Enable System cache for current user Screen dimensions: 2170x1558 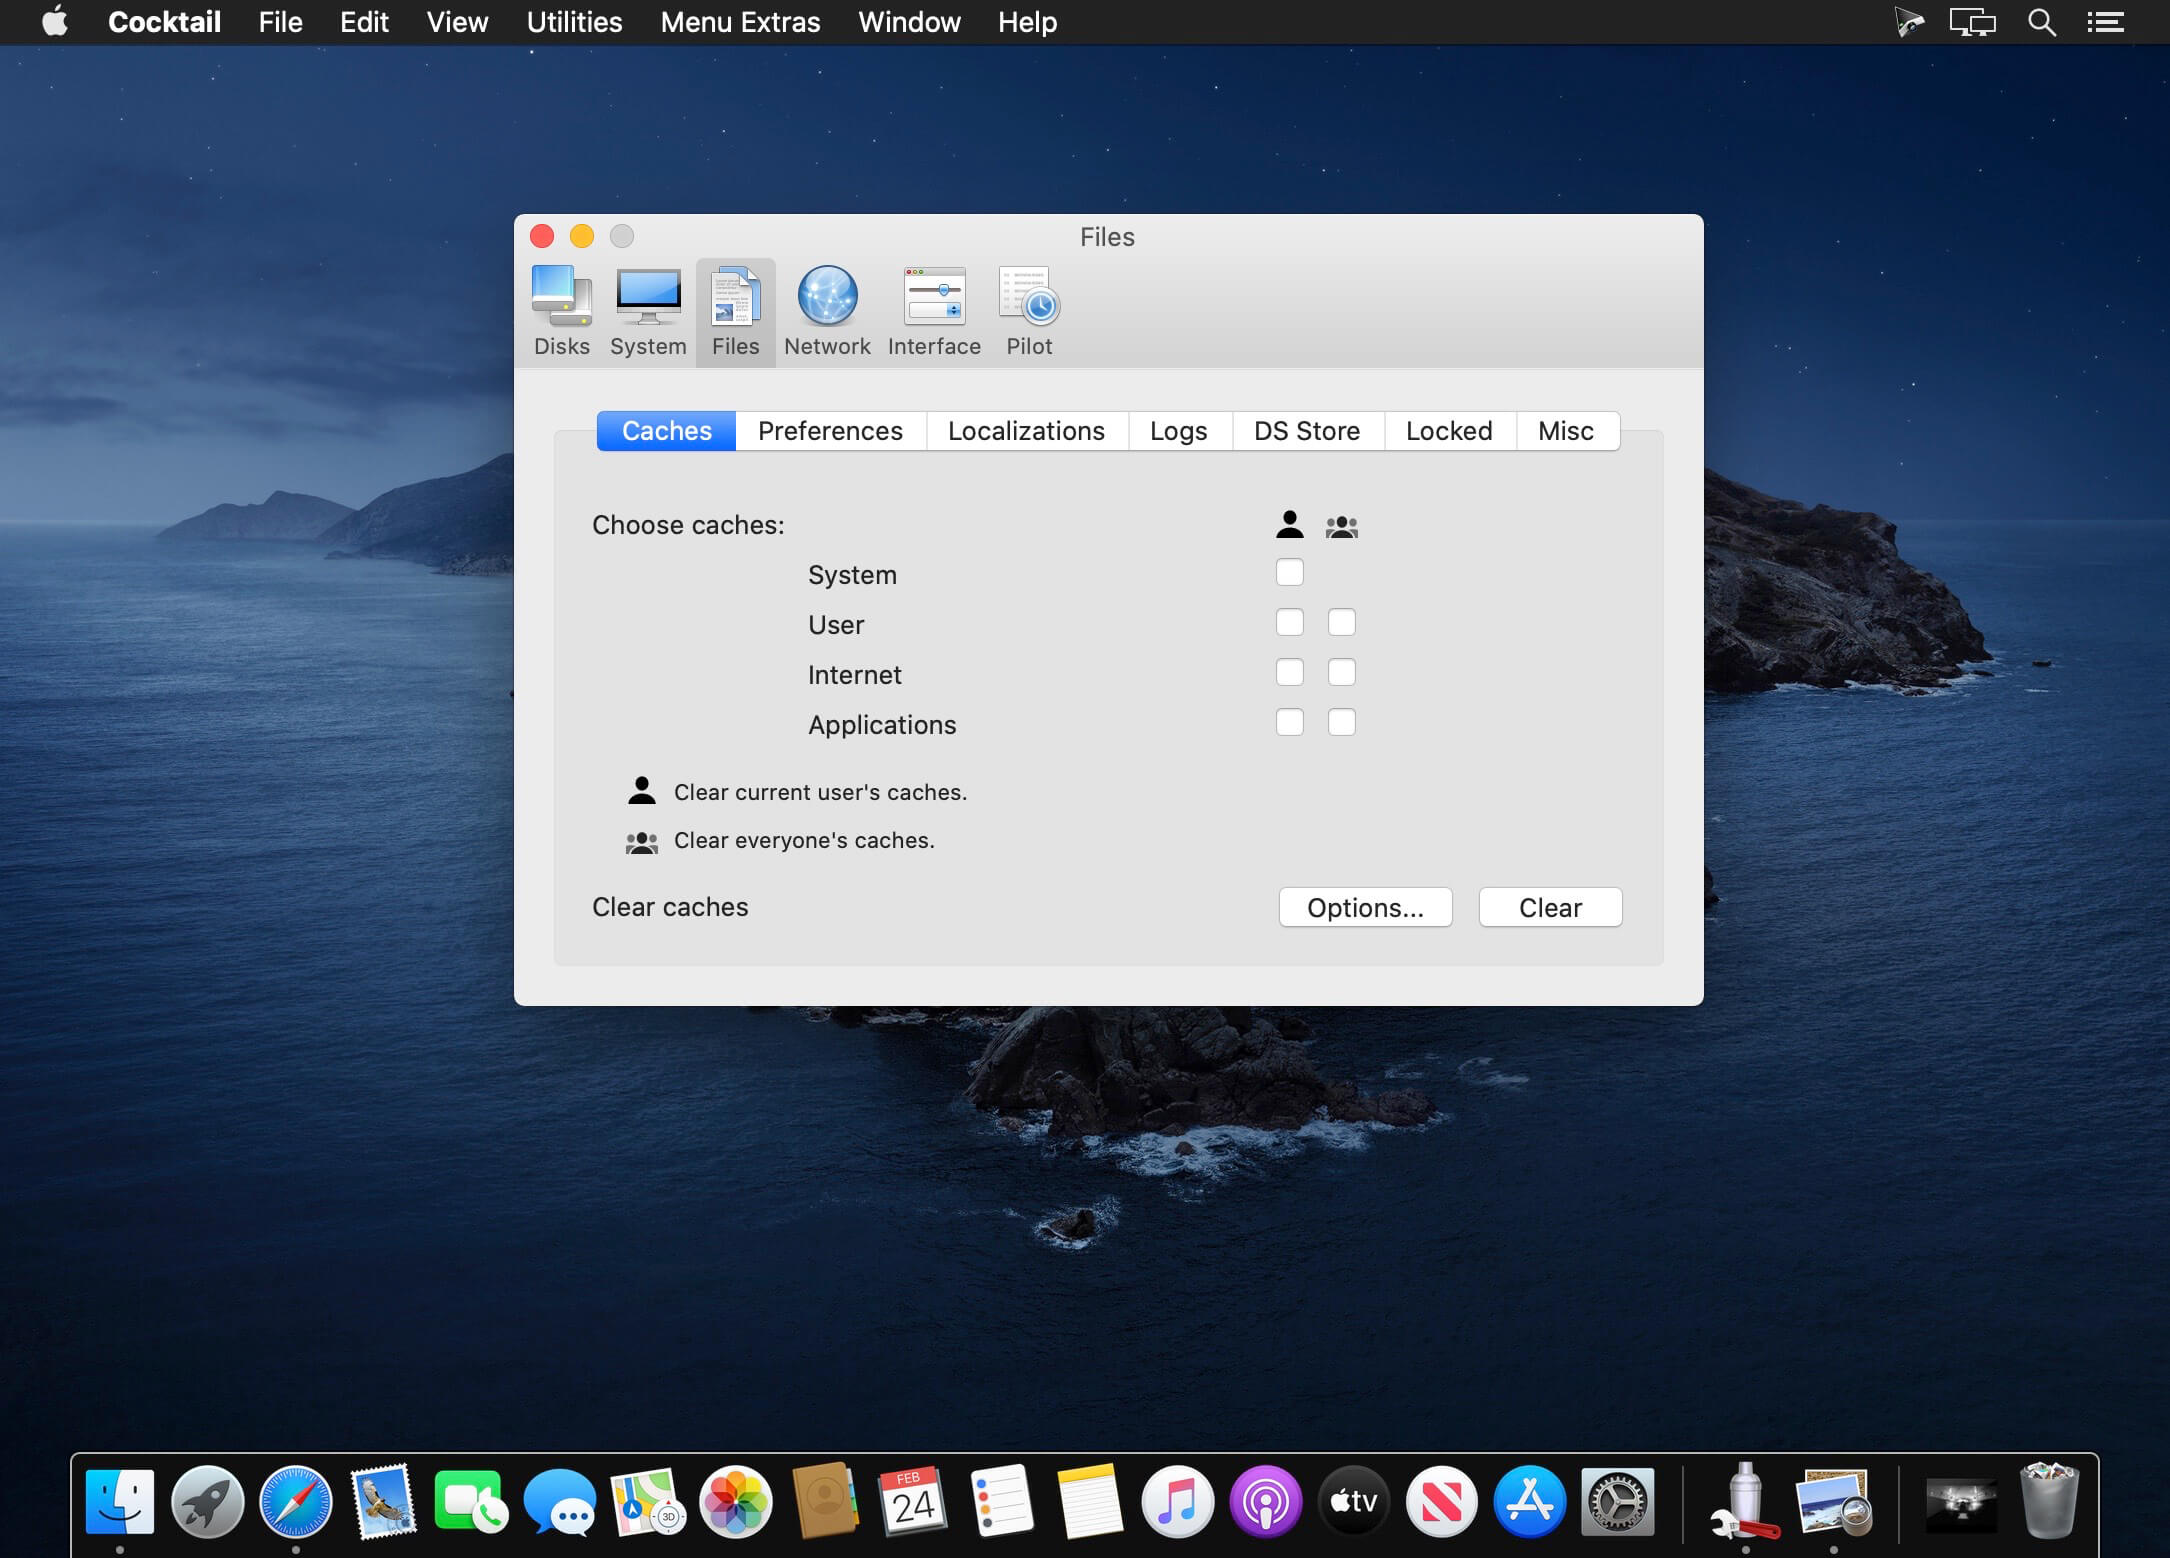click(x=1289, y=572)
